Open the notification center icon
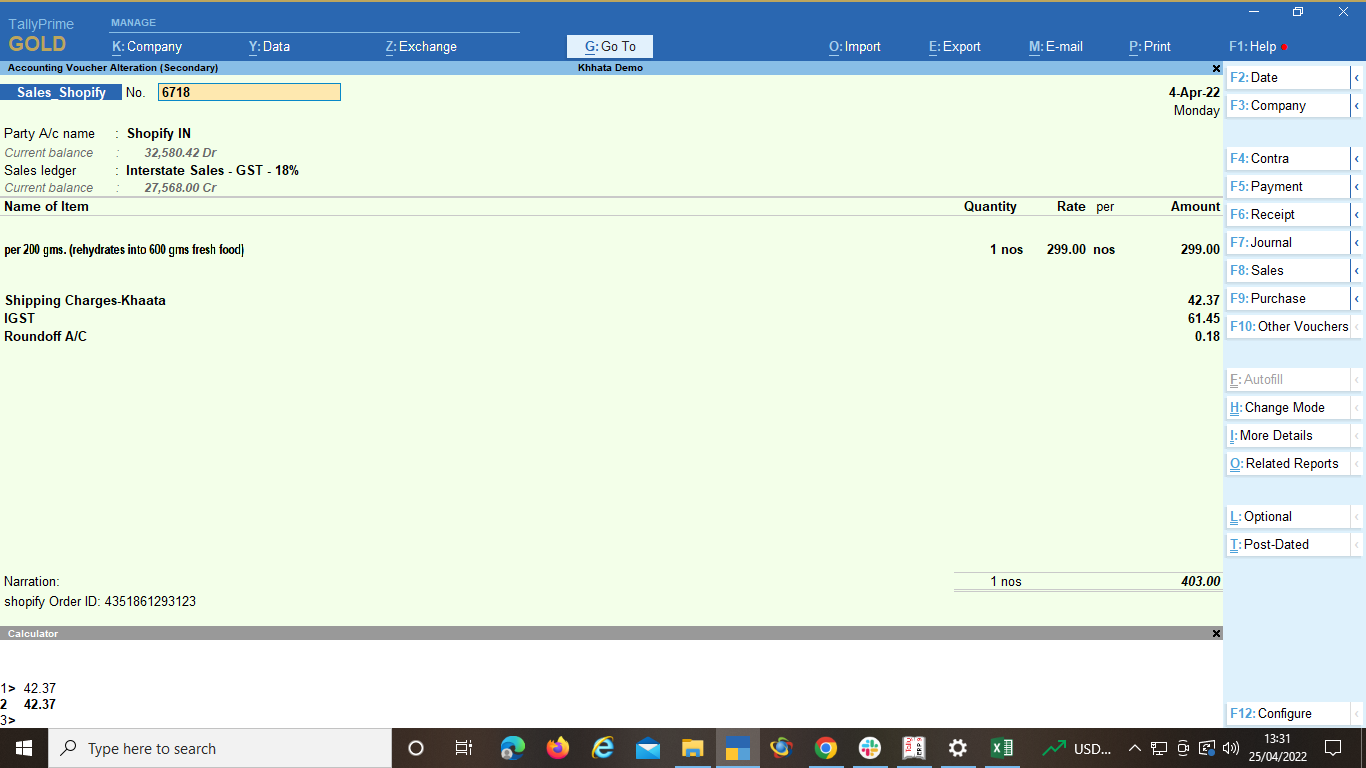This screenshot has height=768, width=1366. [x=1332, y=748]
